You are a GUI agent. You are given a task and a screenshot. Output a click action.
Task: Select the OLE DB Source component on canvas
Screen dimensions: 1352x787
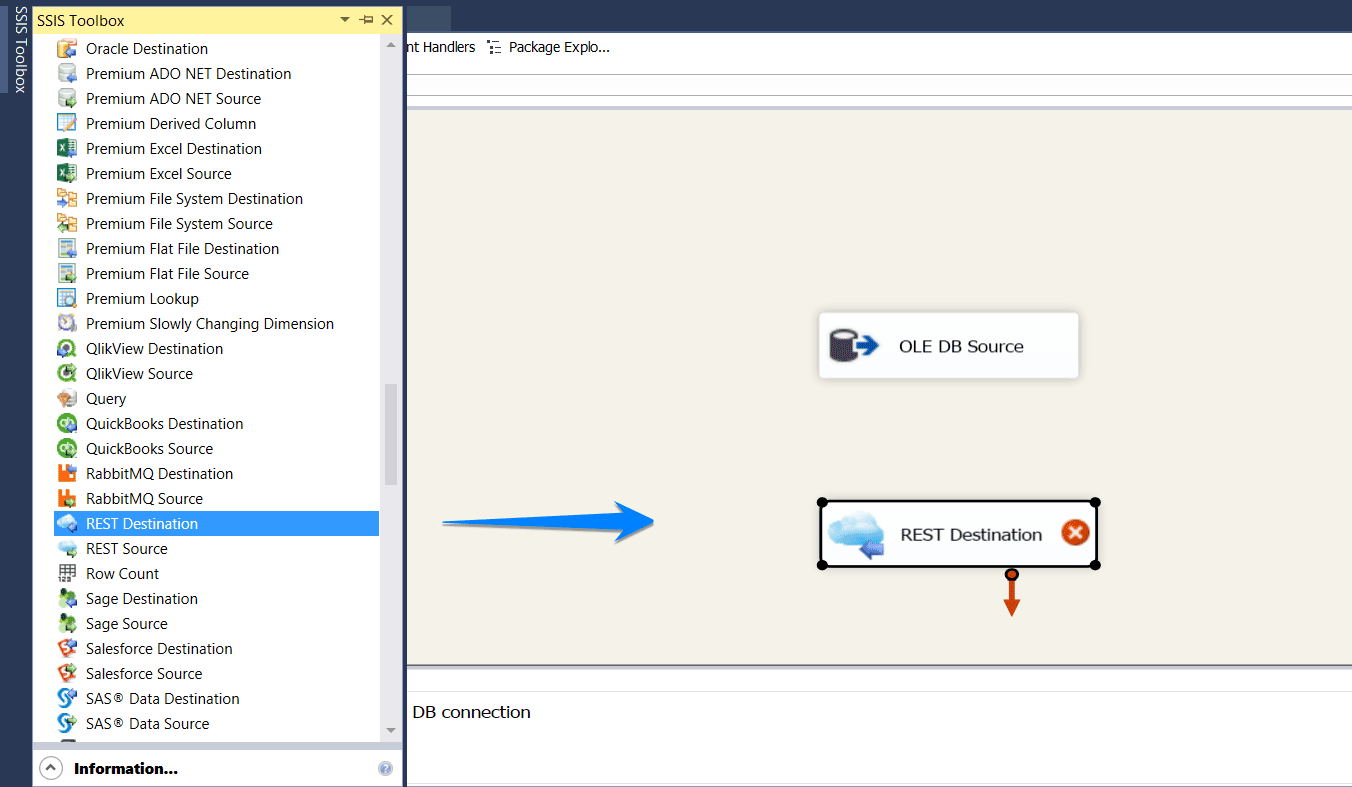[x=949, y=346]
